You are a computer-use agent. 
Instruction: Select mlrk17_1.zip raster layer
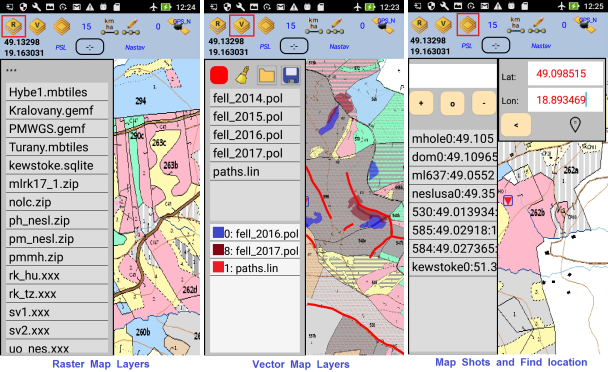click(57, 183)
